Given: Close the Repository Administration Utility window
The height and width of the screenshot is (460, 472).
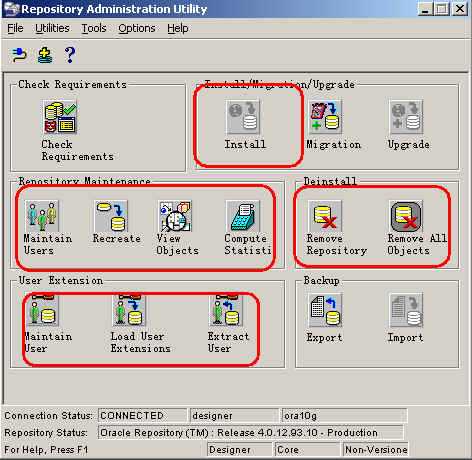Looking at the screenshot, I should pyautogui.click(x=460, y=9).
